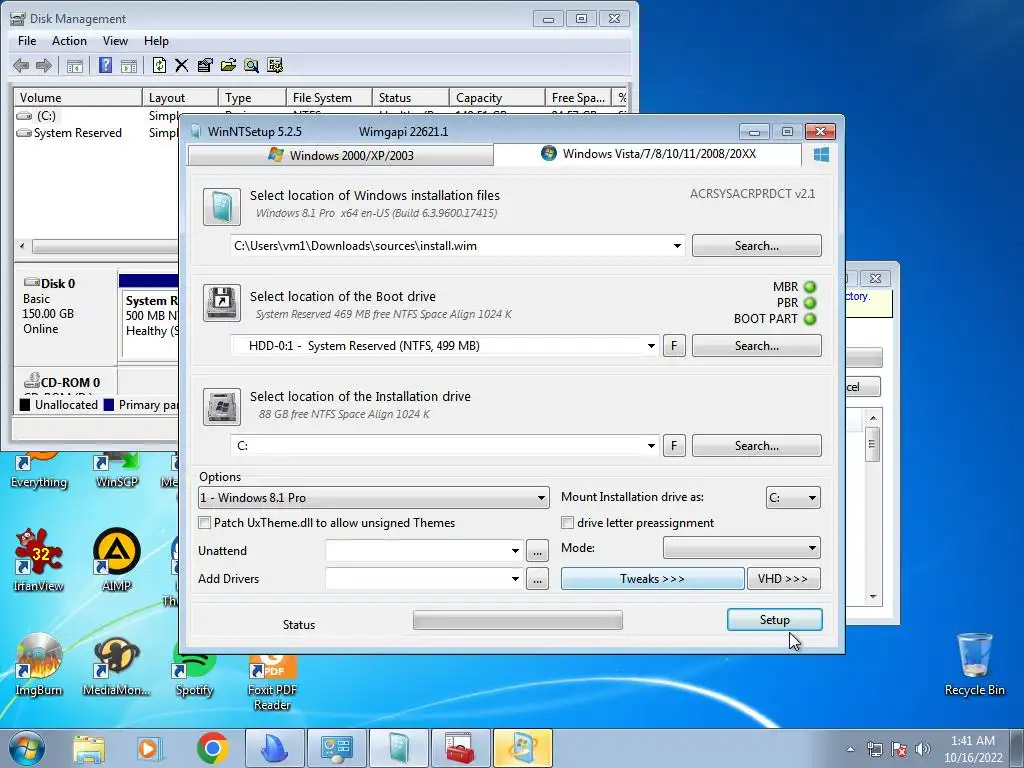This screenshot has height=768, width=1024.
Task: Click the open folder icon in Disk Management toolbar
Action: pyautogui.click(x=228, y=65)
